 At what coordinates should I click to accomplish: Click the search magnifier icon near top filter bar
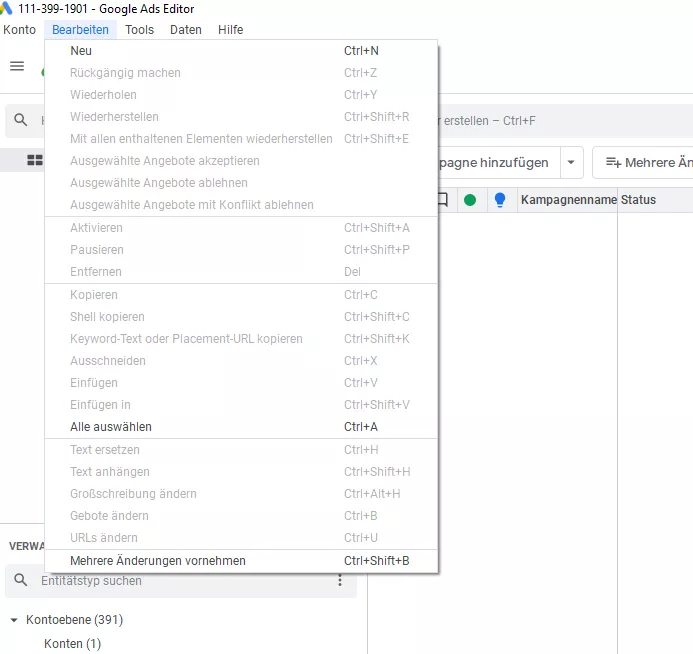click(20, 120)
